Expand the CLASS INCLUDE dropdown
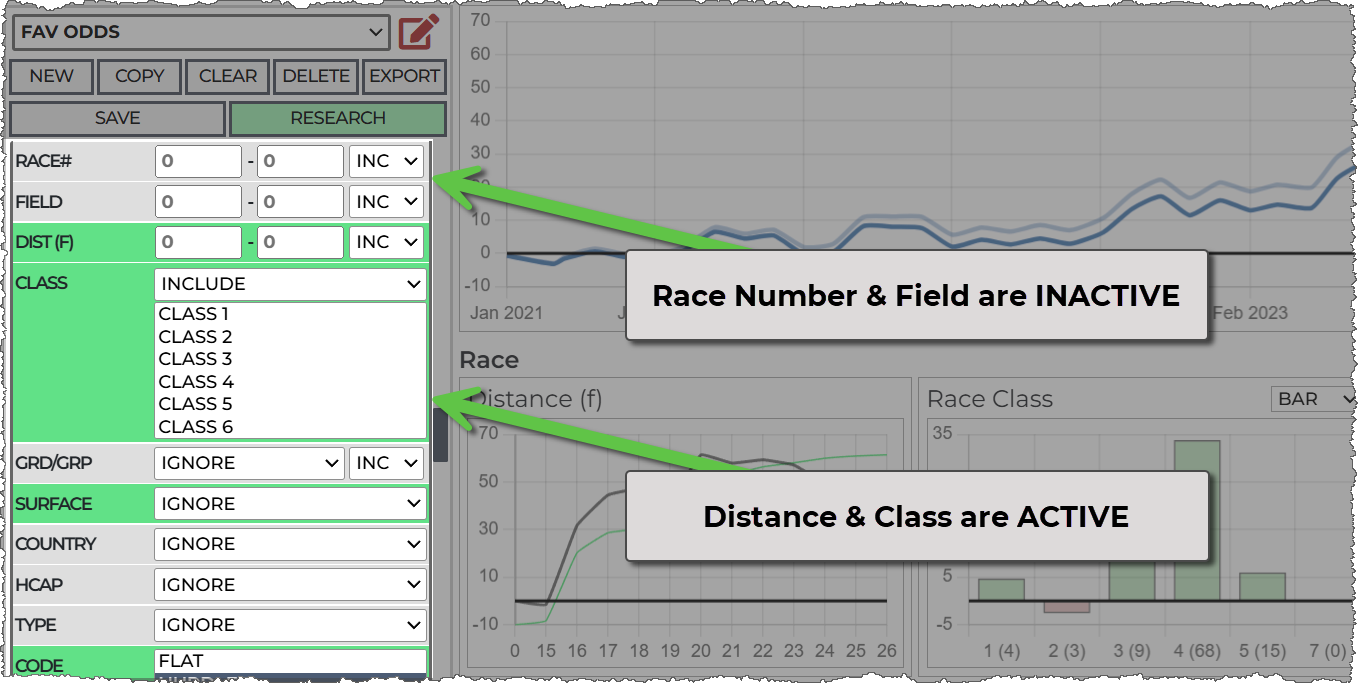Image resolution: width=1358 pixels, height=683 pixels. click(290, 284)
